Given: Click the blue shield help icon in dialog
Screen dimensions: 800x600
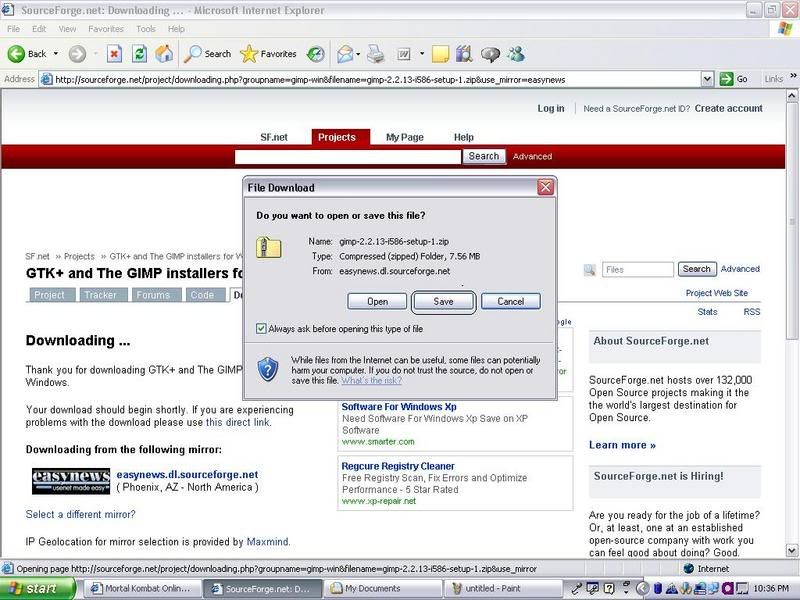Looking at the screenshot, I should pos(268,369).
